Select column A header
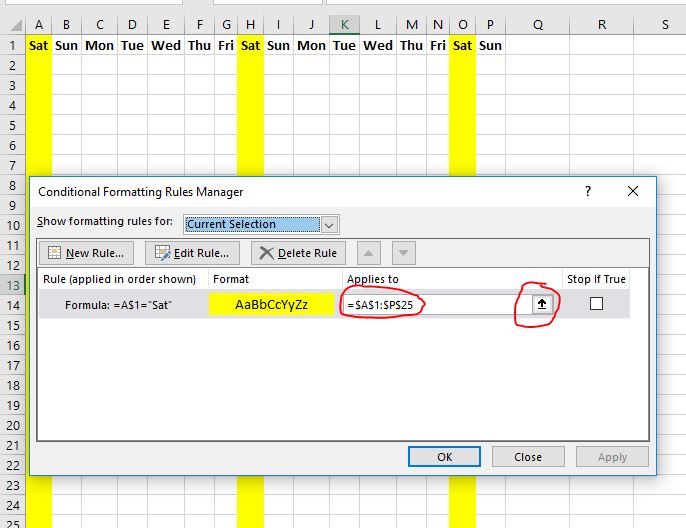The height and width of the screenshot is (528, 686). (38, 25)
